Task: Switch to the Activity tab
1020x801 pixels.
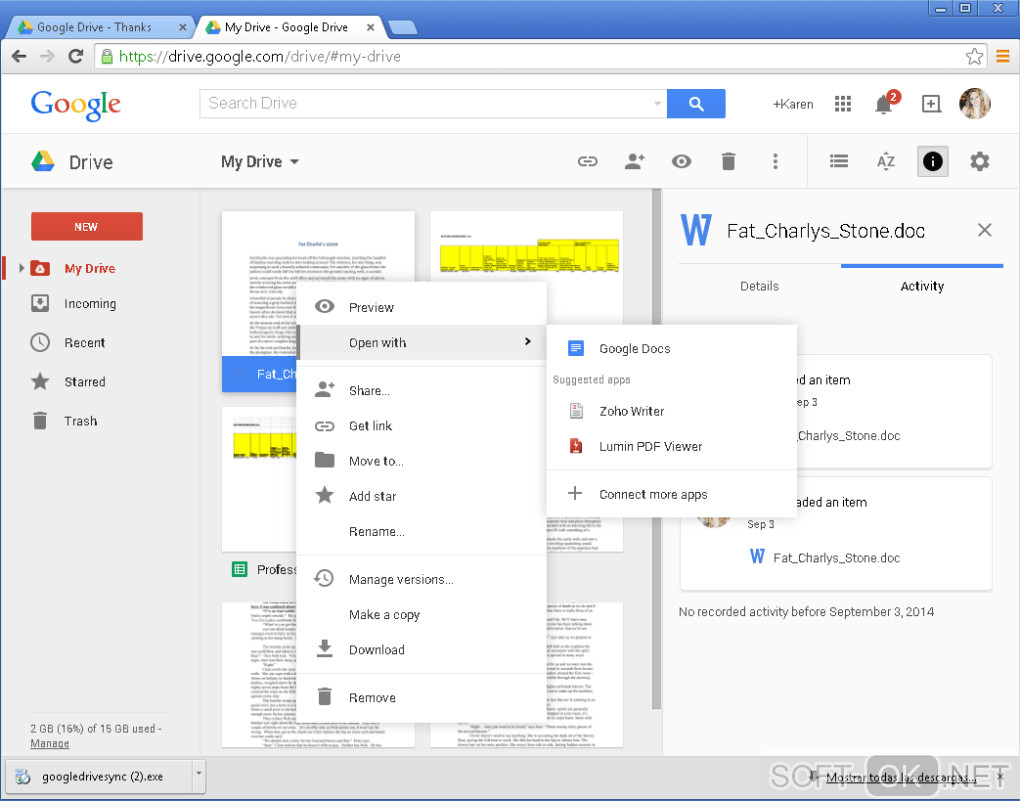Action: coord(922,286)
